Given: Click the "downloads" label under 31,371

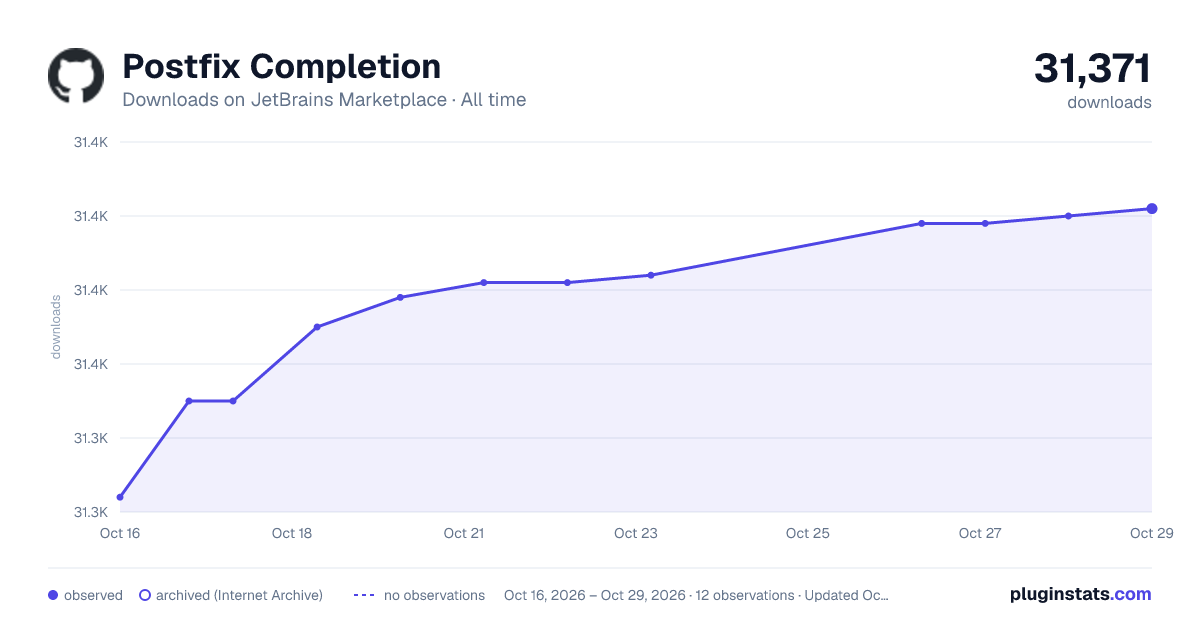Looking at the screenshot, I should coord(1109,102).
